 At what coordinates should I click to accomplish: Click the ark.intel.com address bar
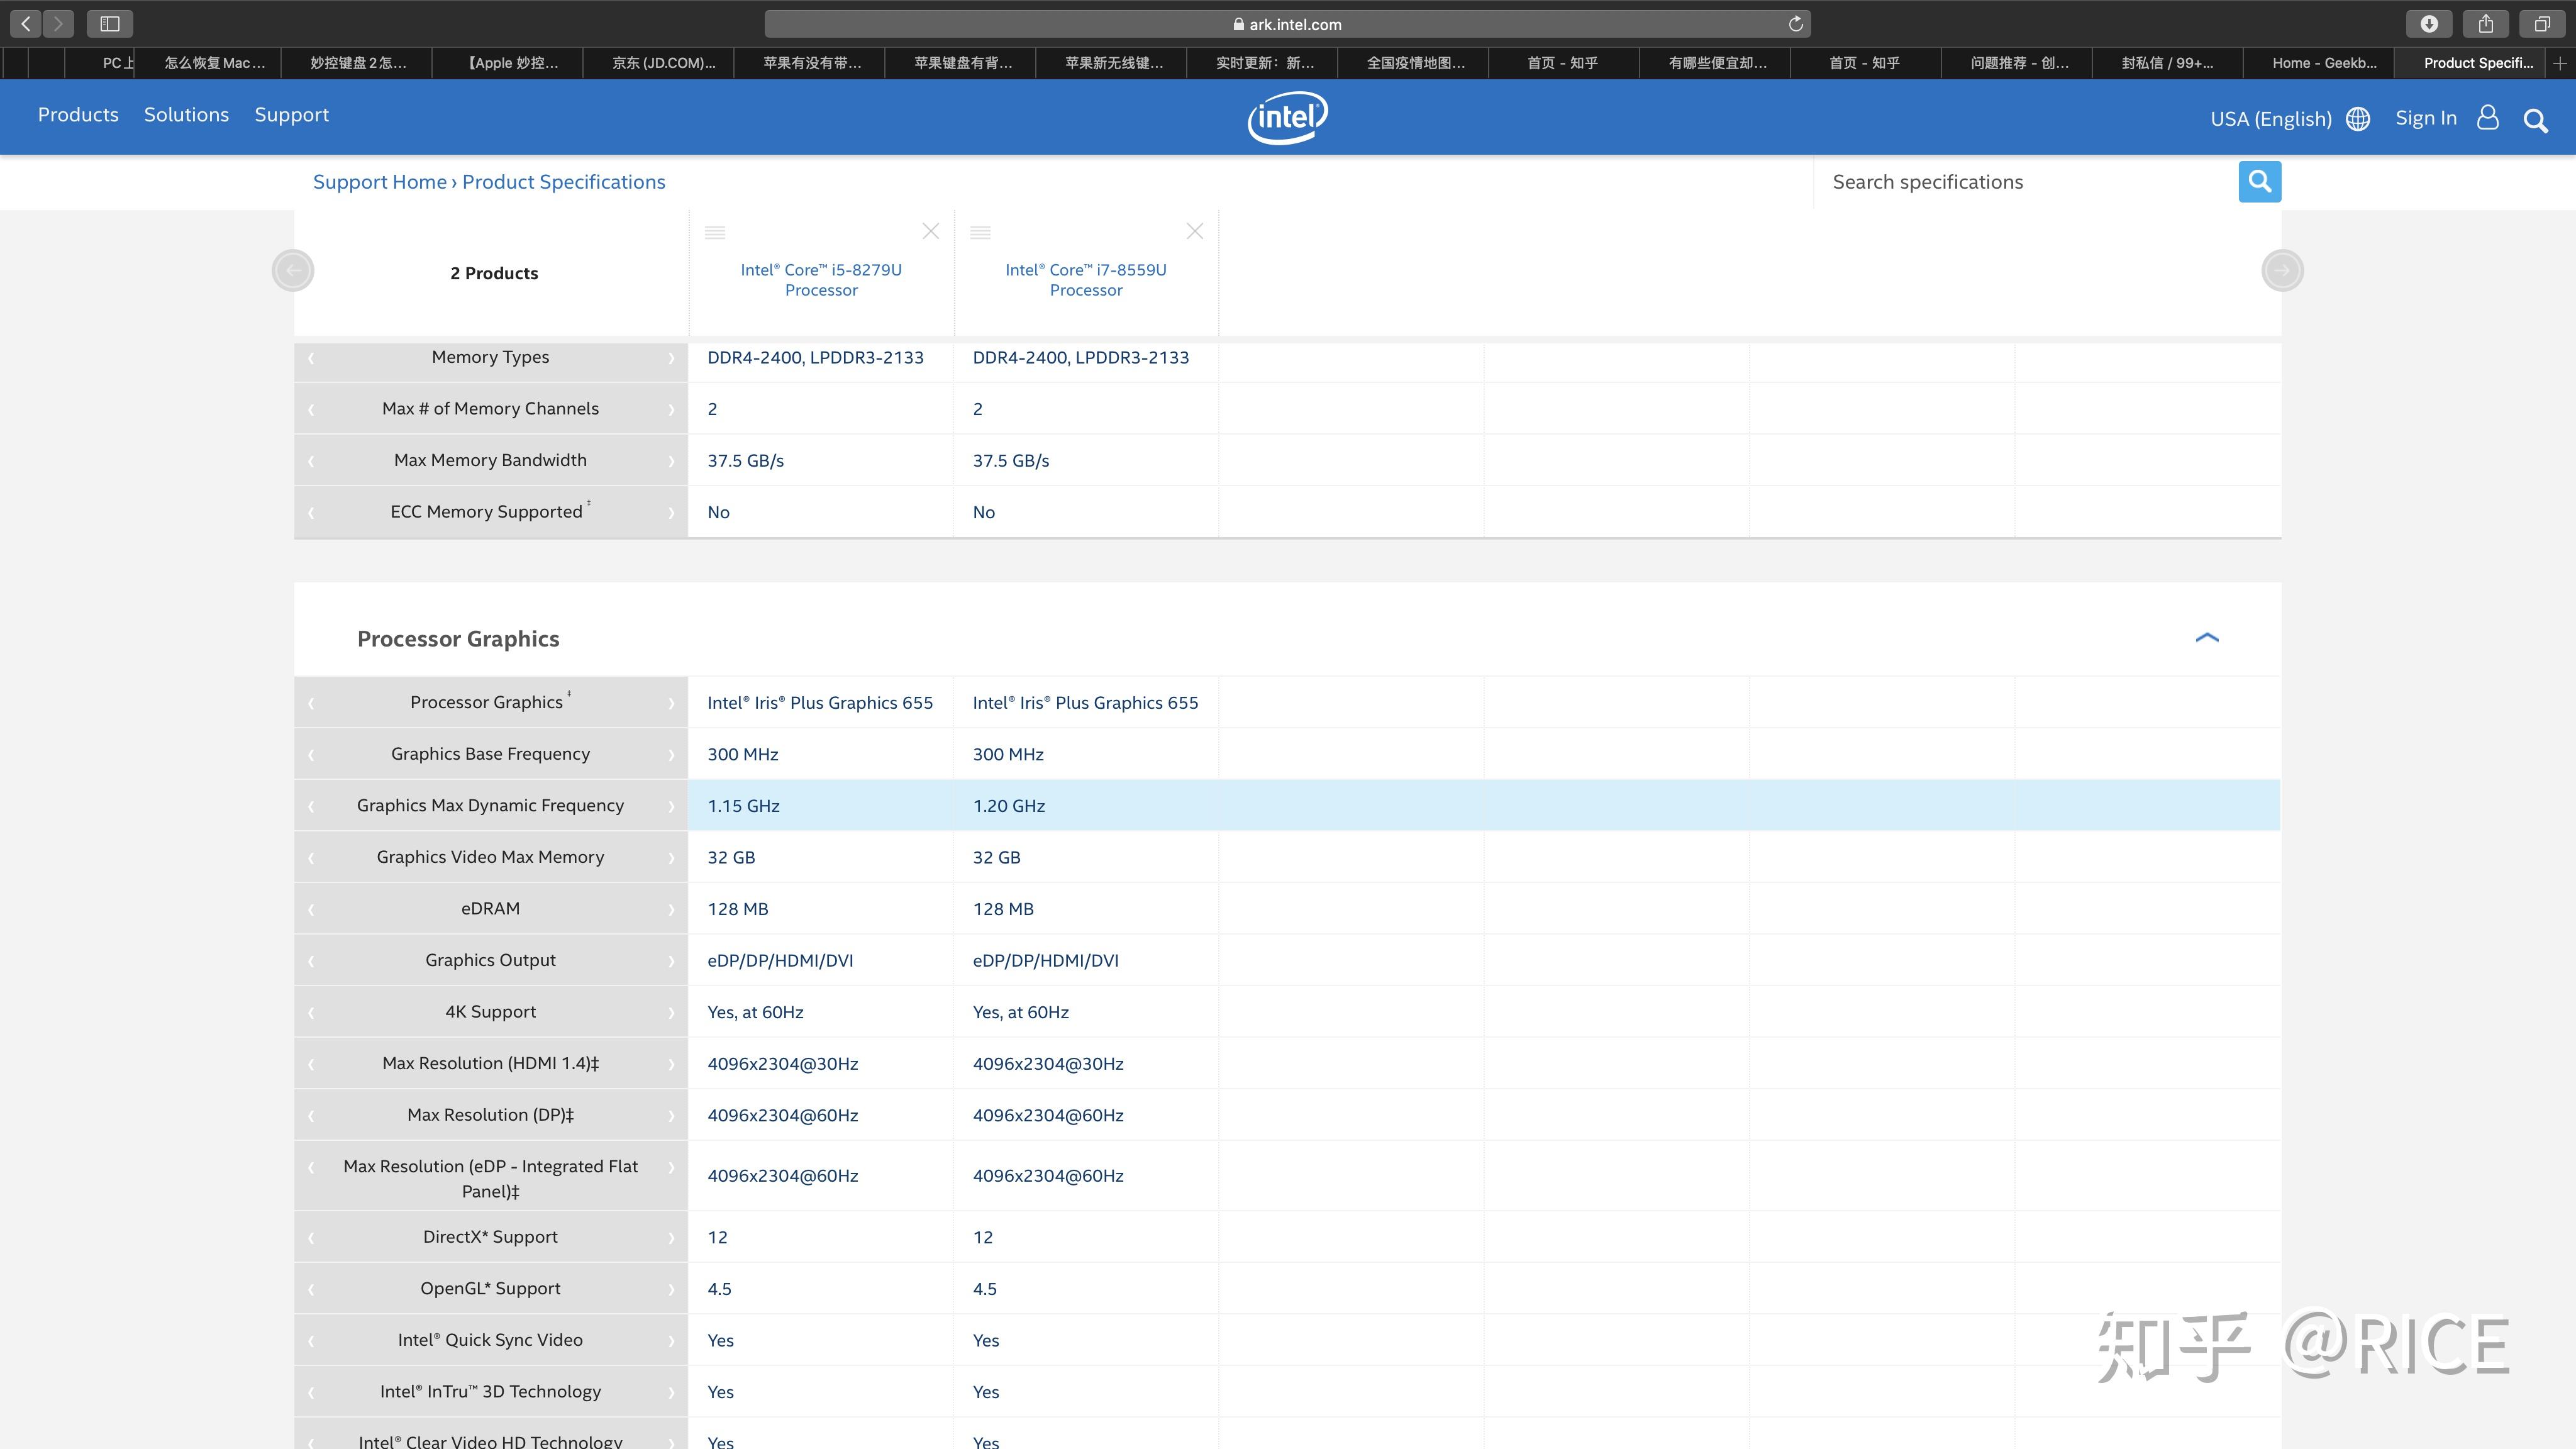click(1287, 24)
